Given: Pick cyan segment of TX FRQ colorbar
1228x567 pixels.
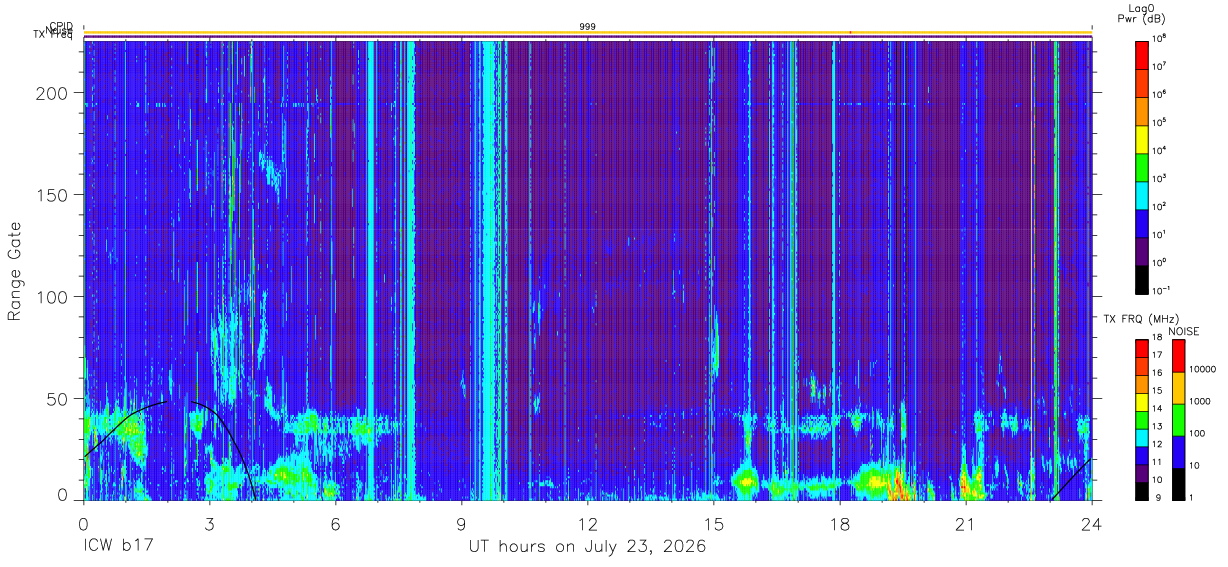Looking at the screenshot, I should [x=1141, y=437].
